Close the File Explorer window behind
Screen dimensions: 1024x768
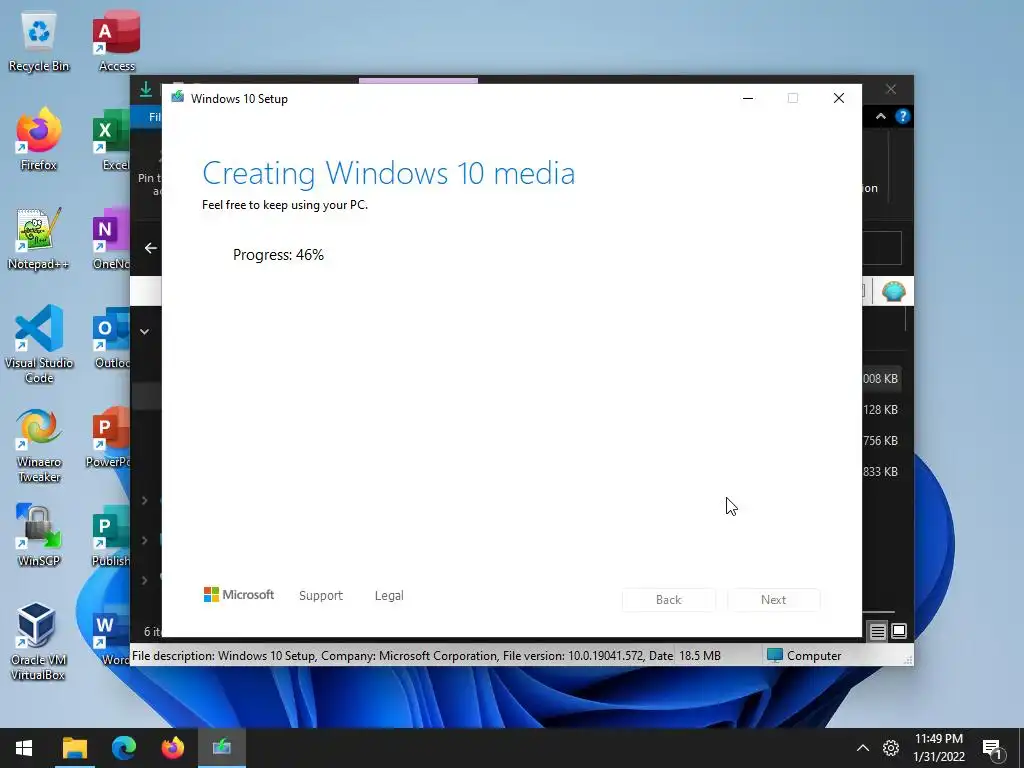pyautogui.click(x=891, y=89)
